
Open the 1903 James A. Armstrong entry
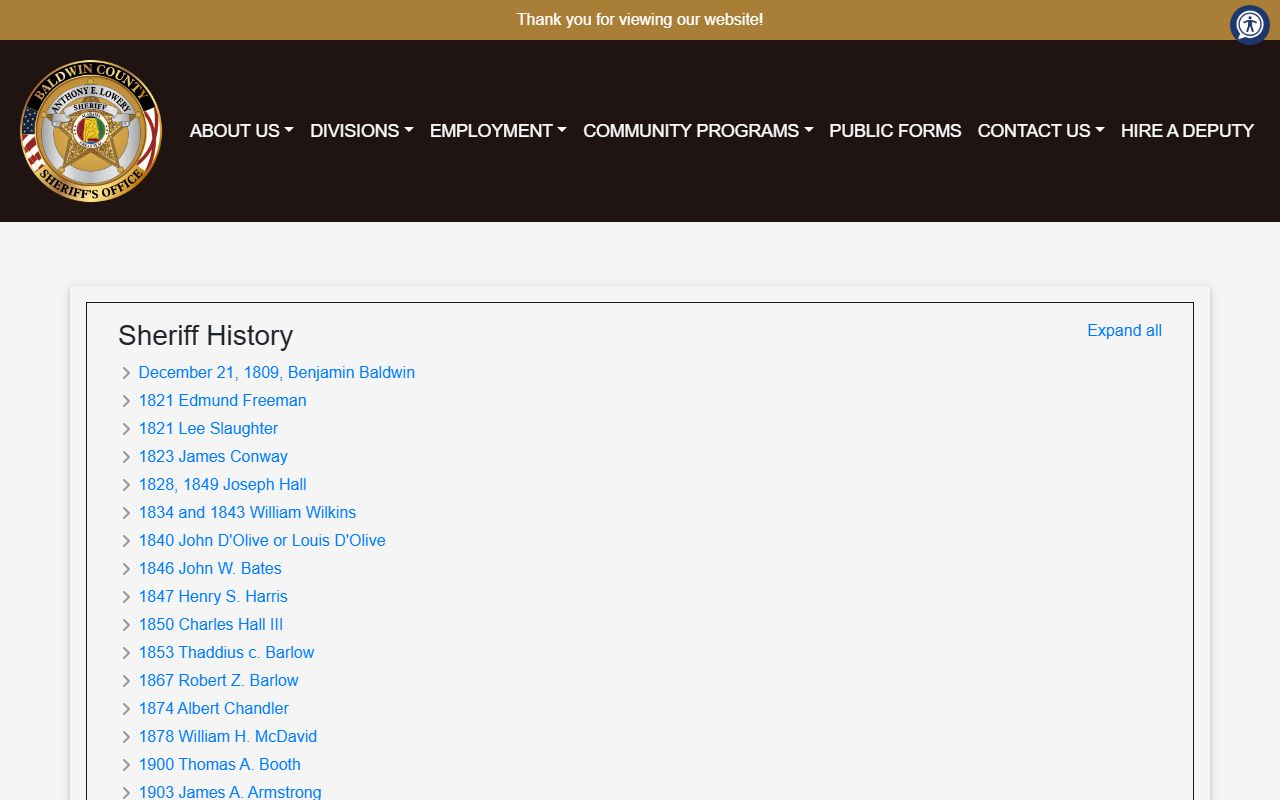tap(230, 792)
